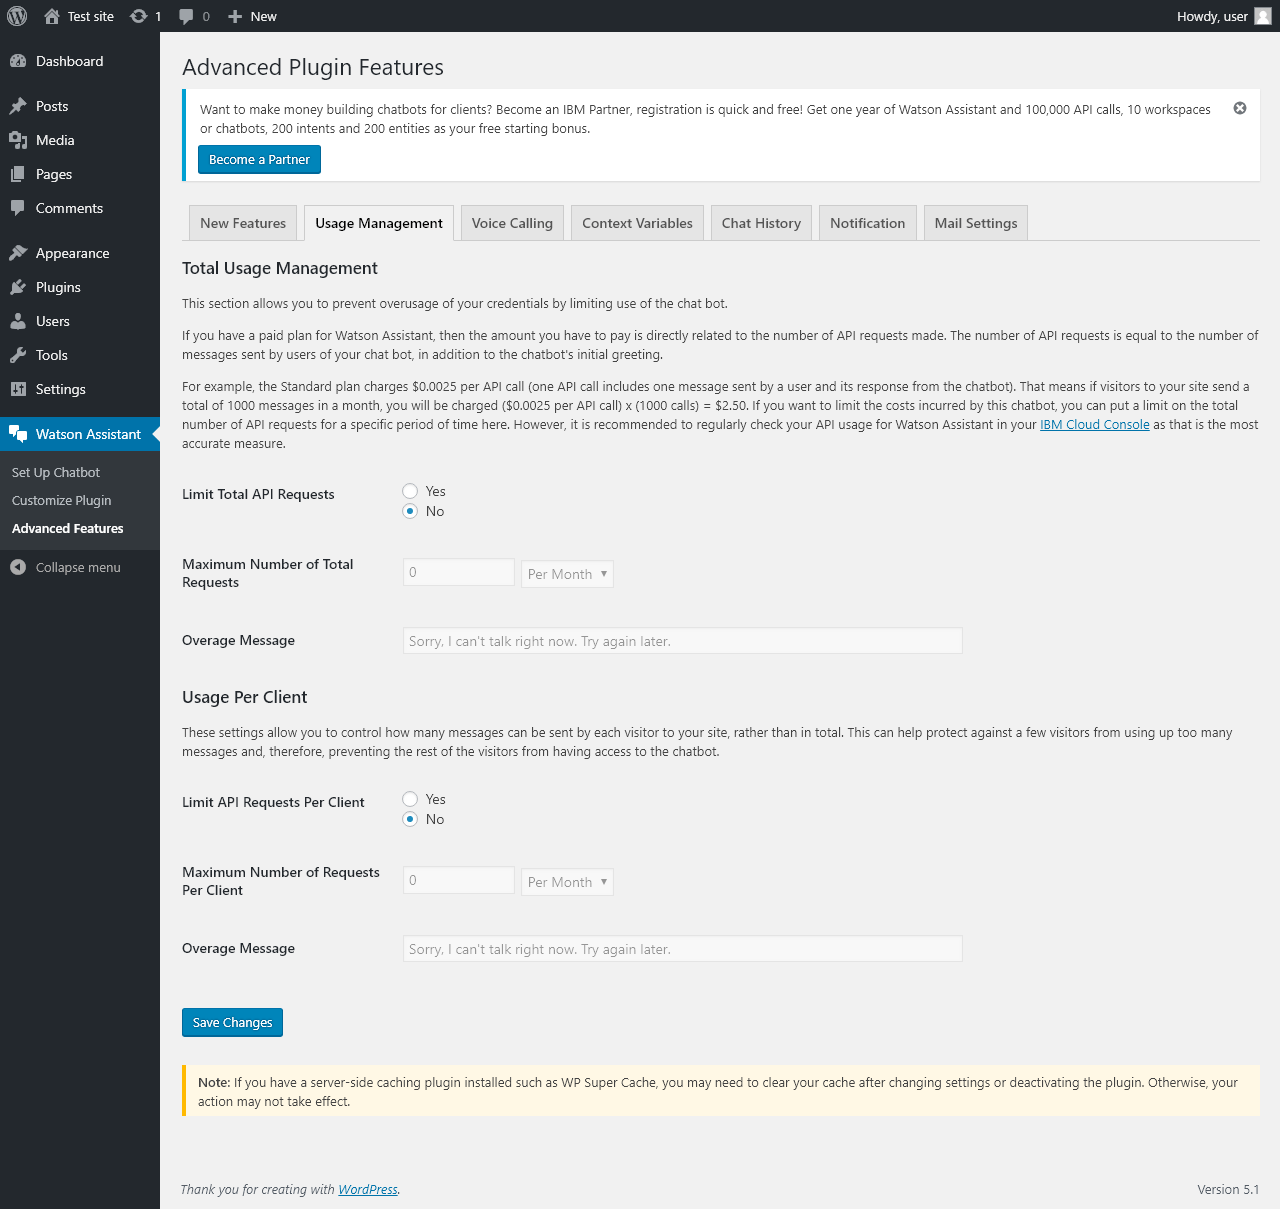Click the Collapse menu arrow icon
1280x1209 pixels.
point(18,567)
